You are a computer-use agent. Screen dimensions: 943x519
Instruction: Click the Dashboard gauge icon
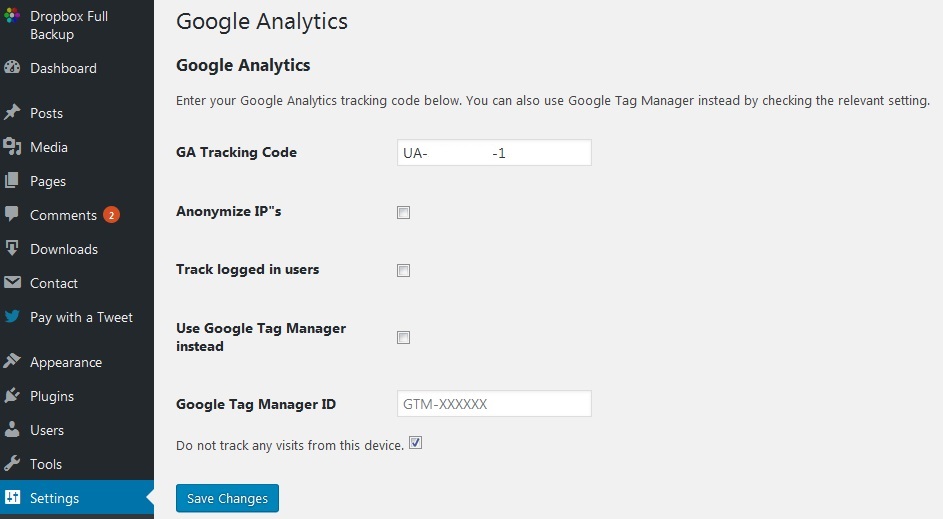(11, 67)
